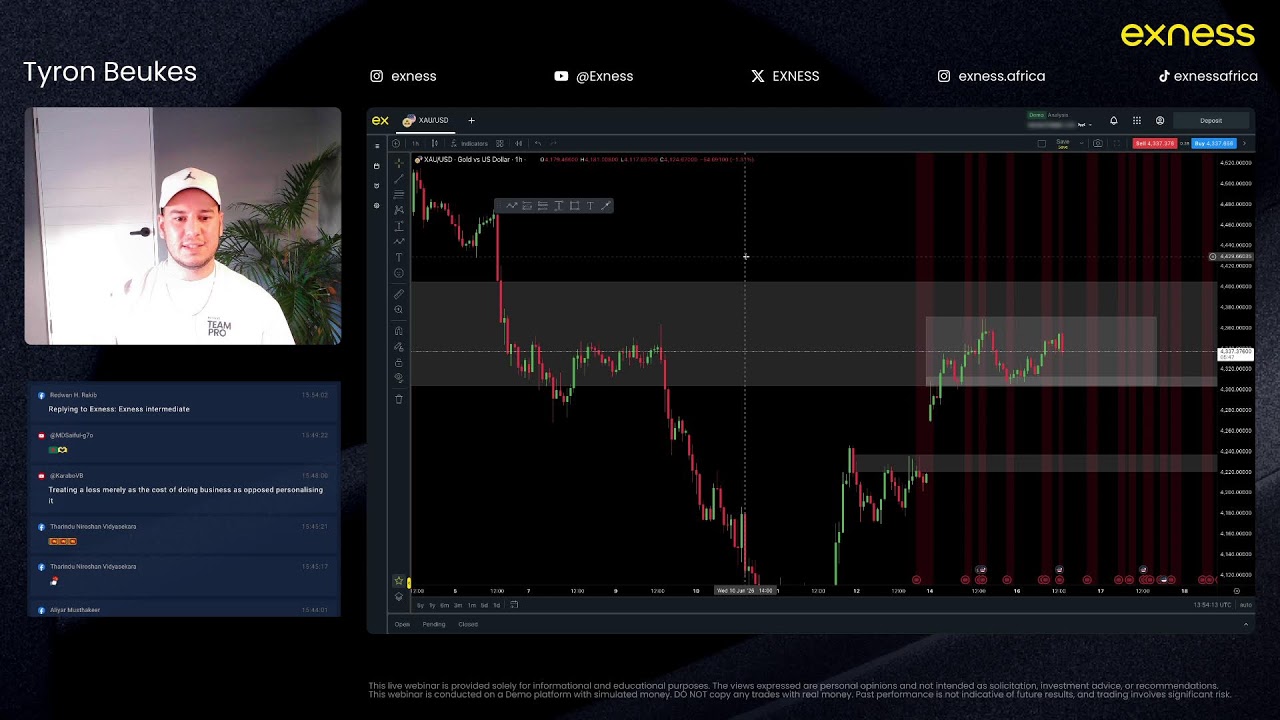Open the economic calendar sidebar icon
The width and height of the screenshot is (1280, 720).
coord(377,165)
